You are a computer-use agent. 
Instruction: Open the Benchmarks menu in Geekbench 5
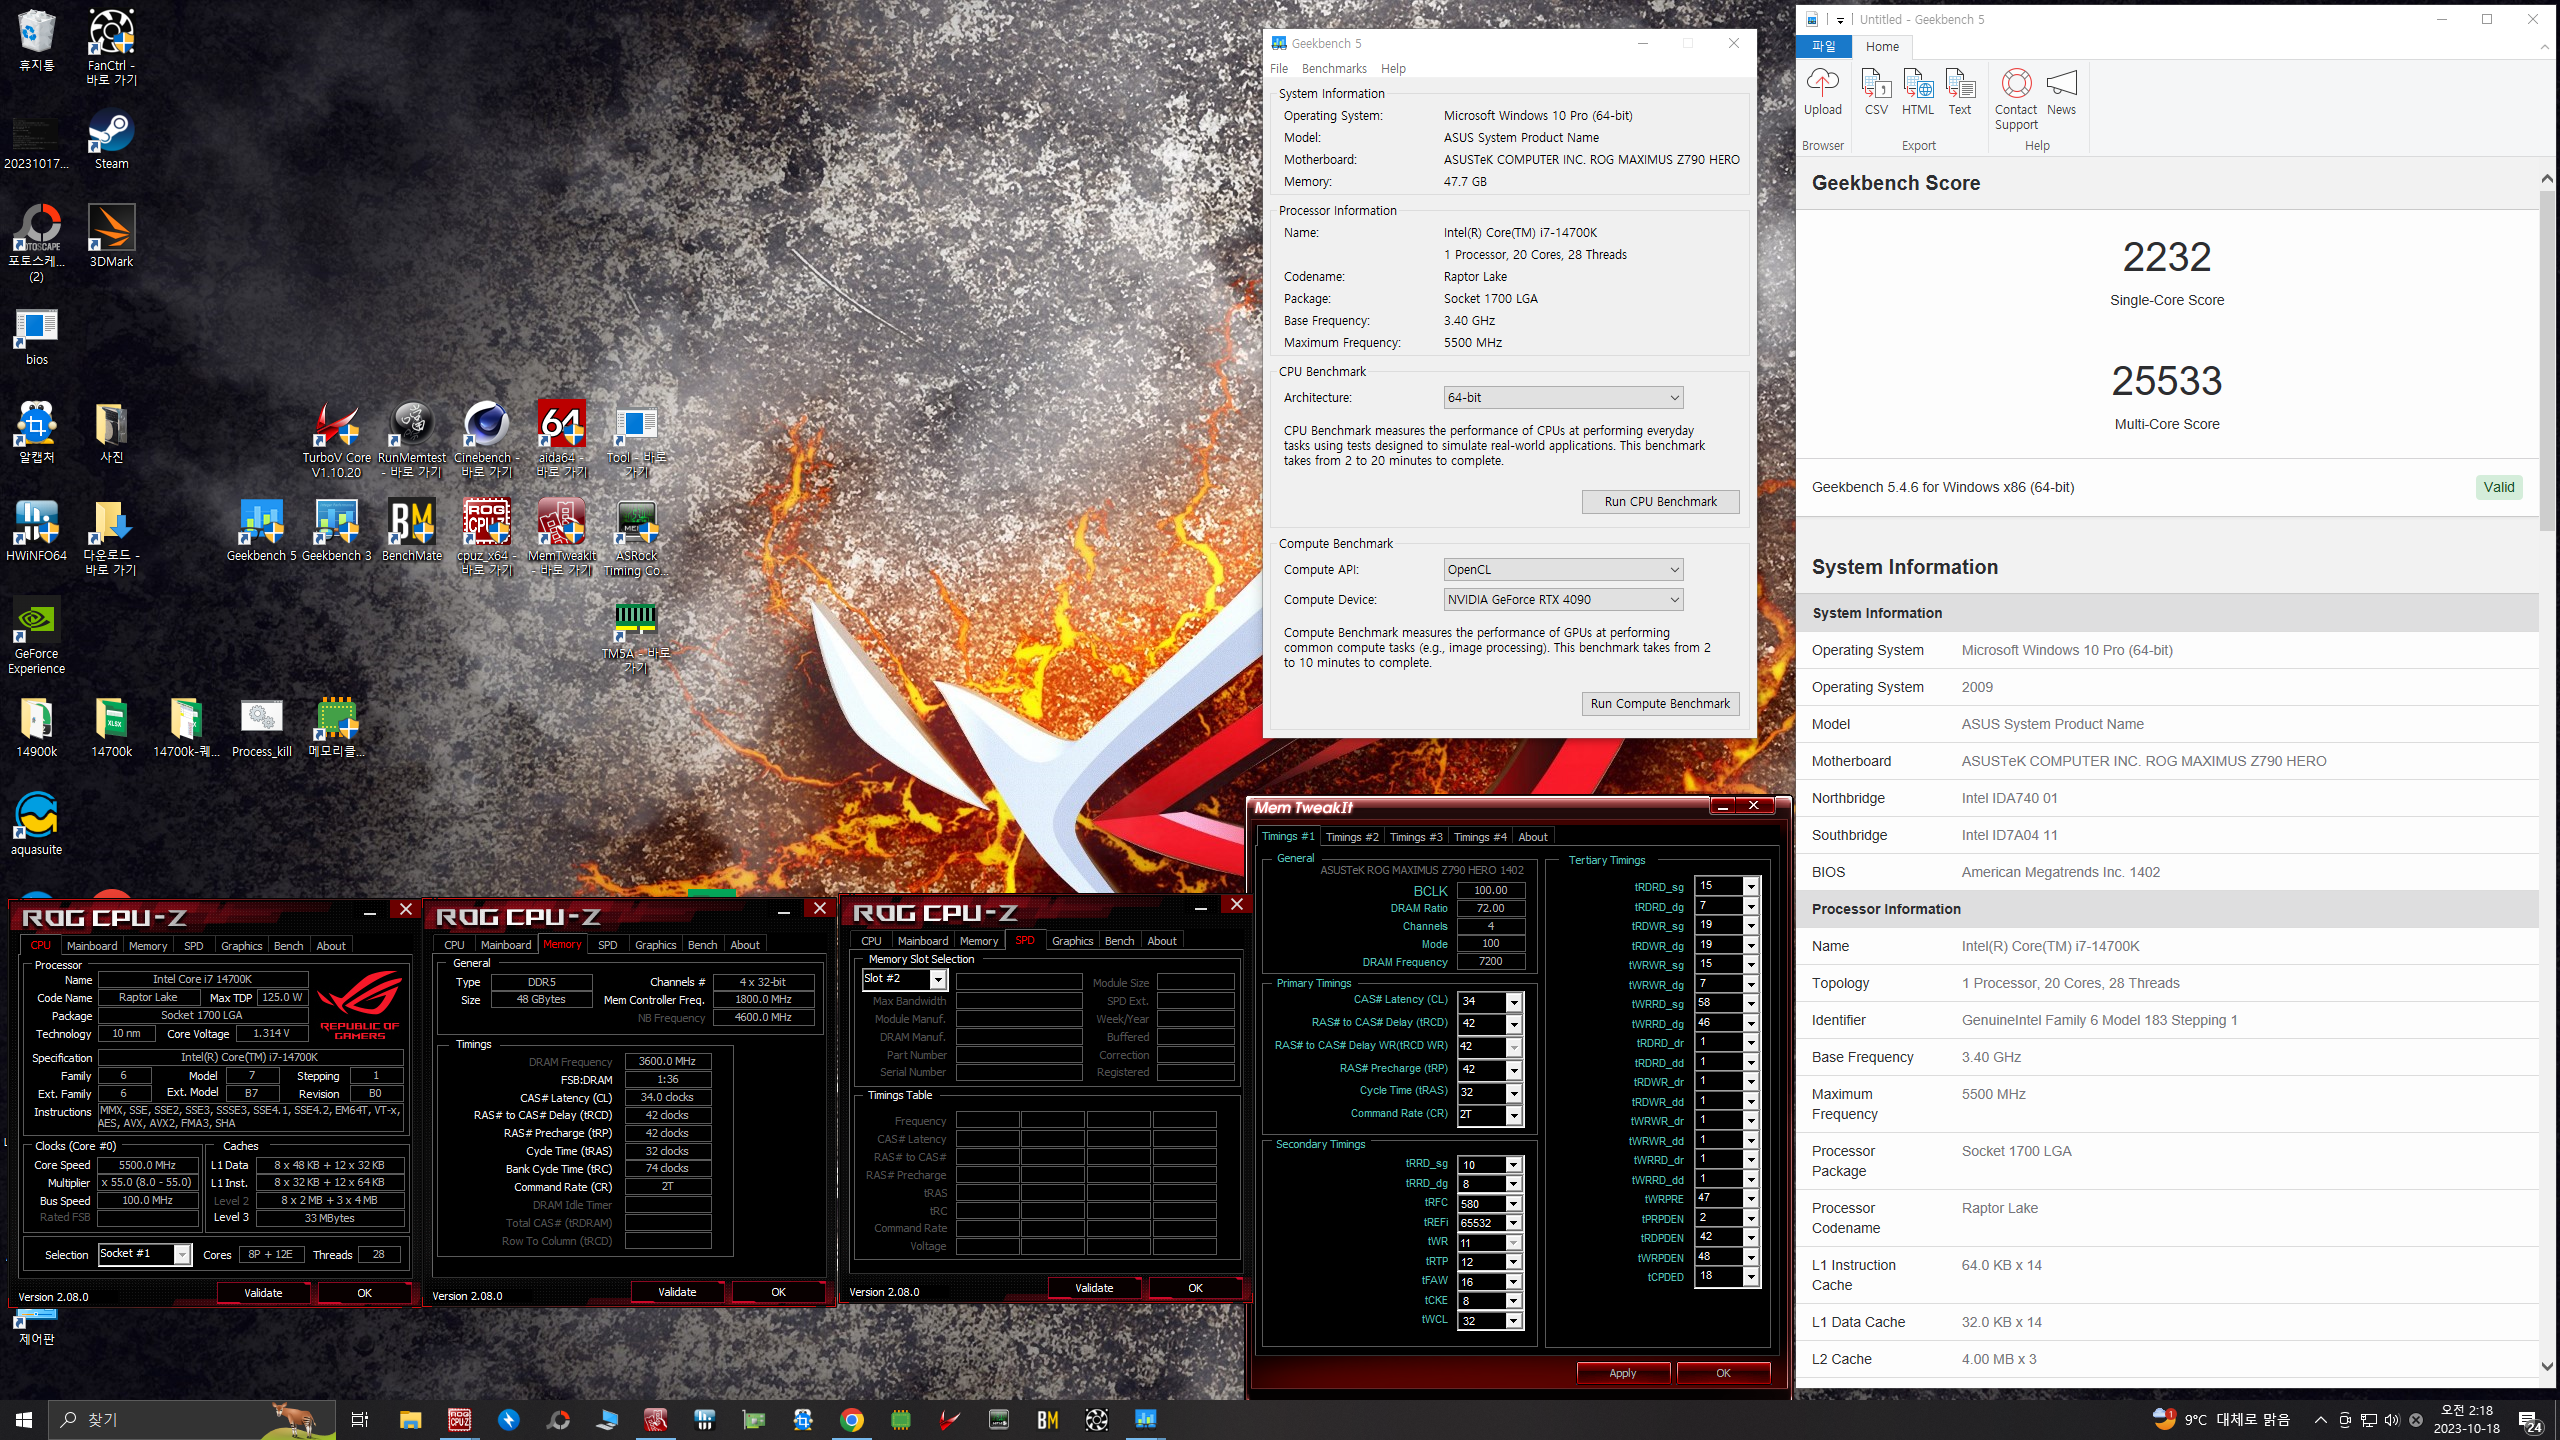click(x=1334, y=68)
